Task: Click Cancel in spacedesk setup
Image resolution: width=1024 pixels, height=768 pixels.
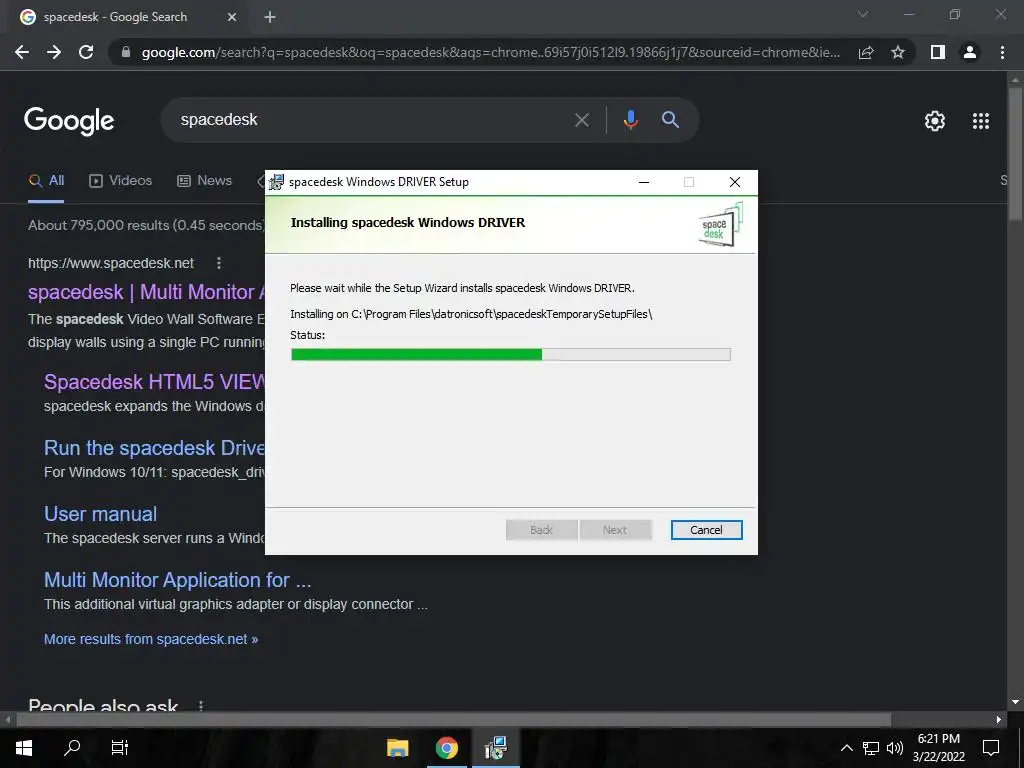Action: pyautogui.click(x=706, y=530)
